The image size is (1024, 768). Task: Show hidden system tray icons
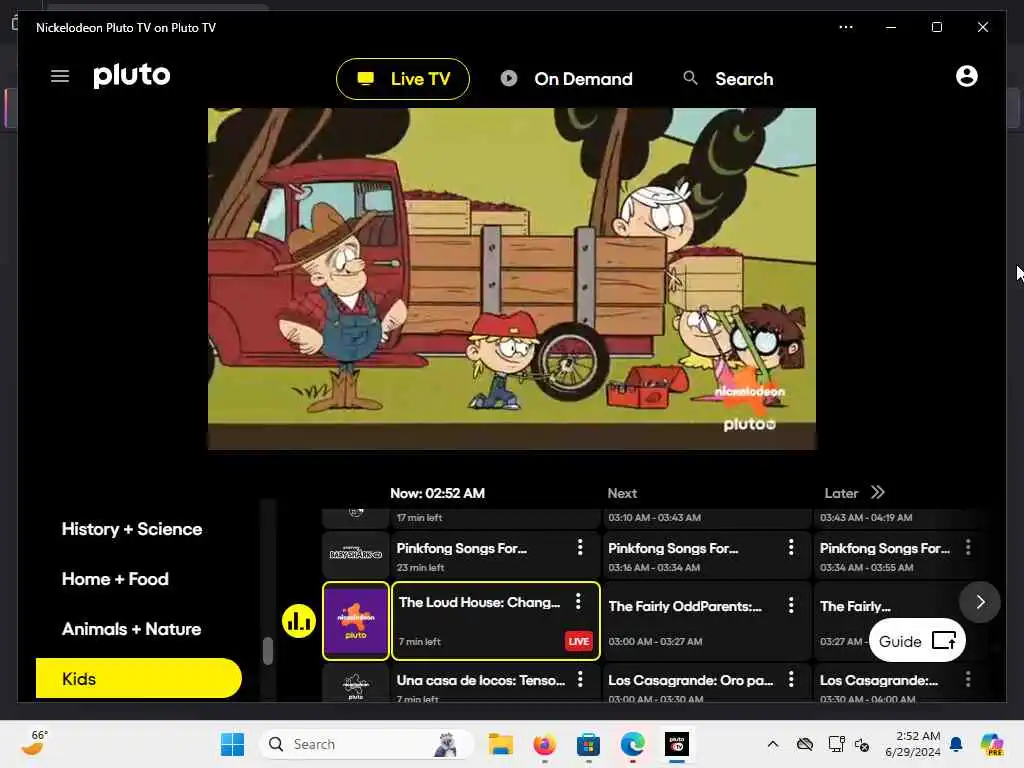click(773, 744)
